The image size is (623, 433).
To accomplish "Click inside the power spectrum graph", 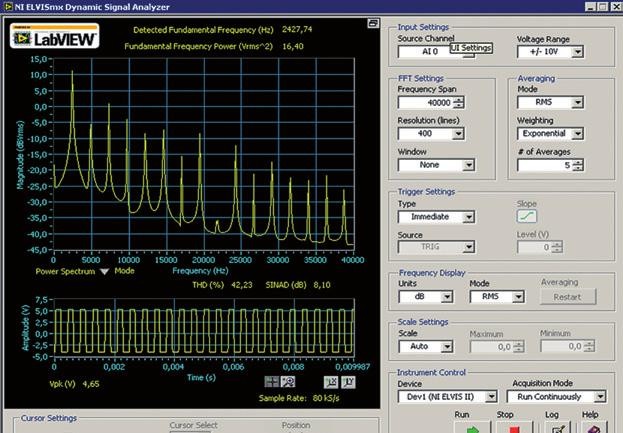I will [204, 155].
